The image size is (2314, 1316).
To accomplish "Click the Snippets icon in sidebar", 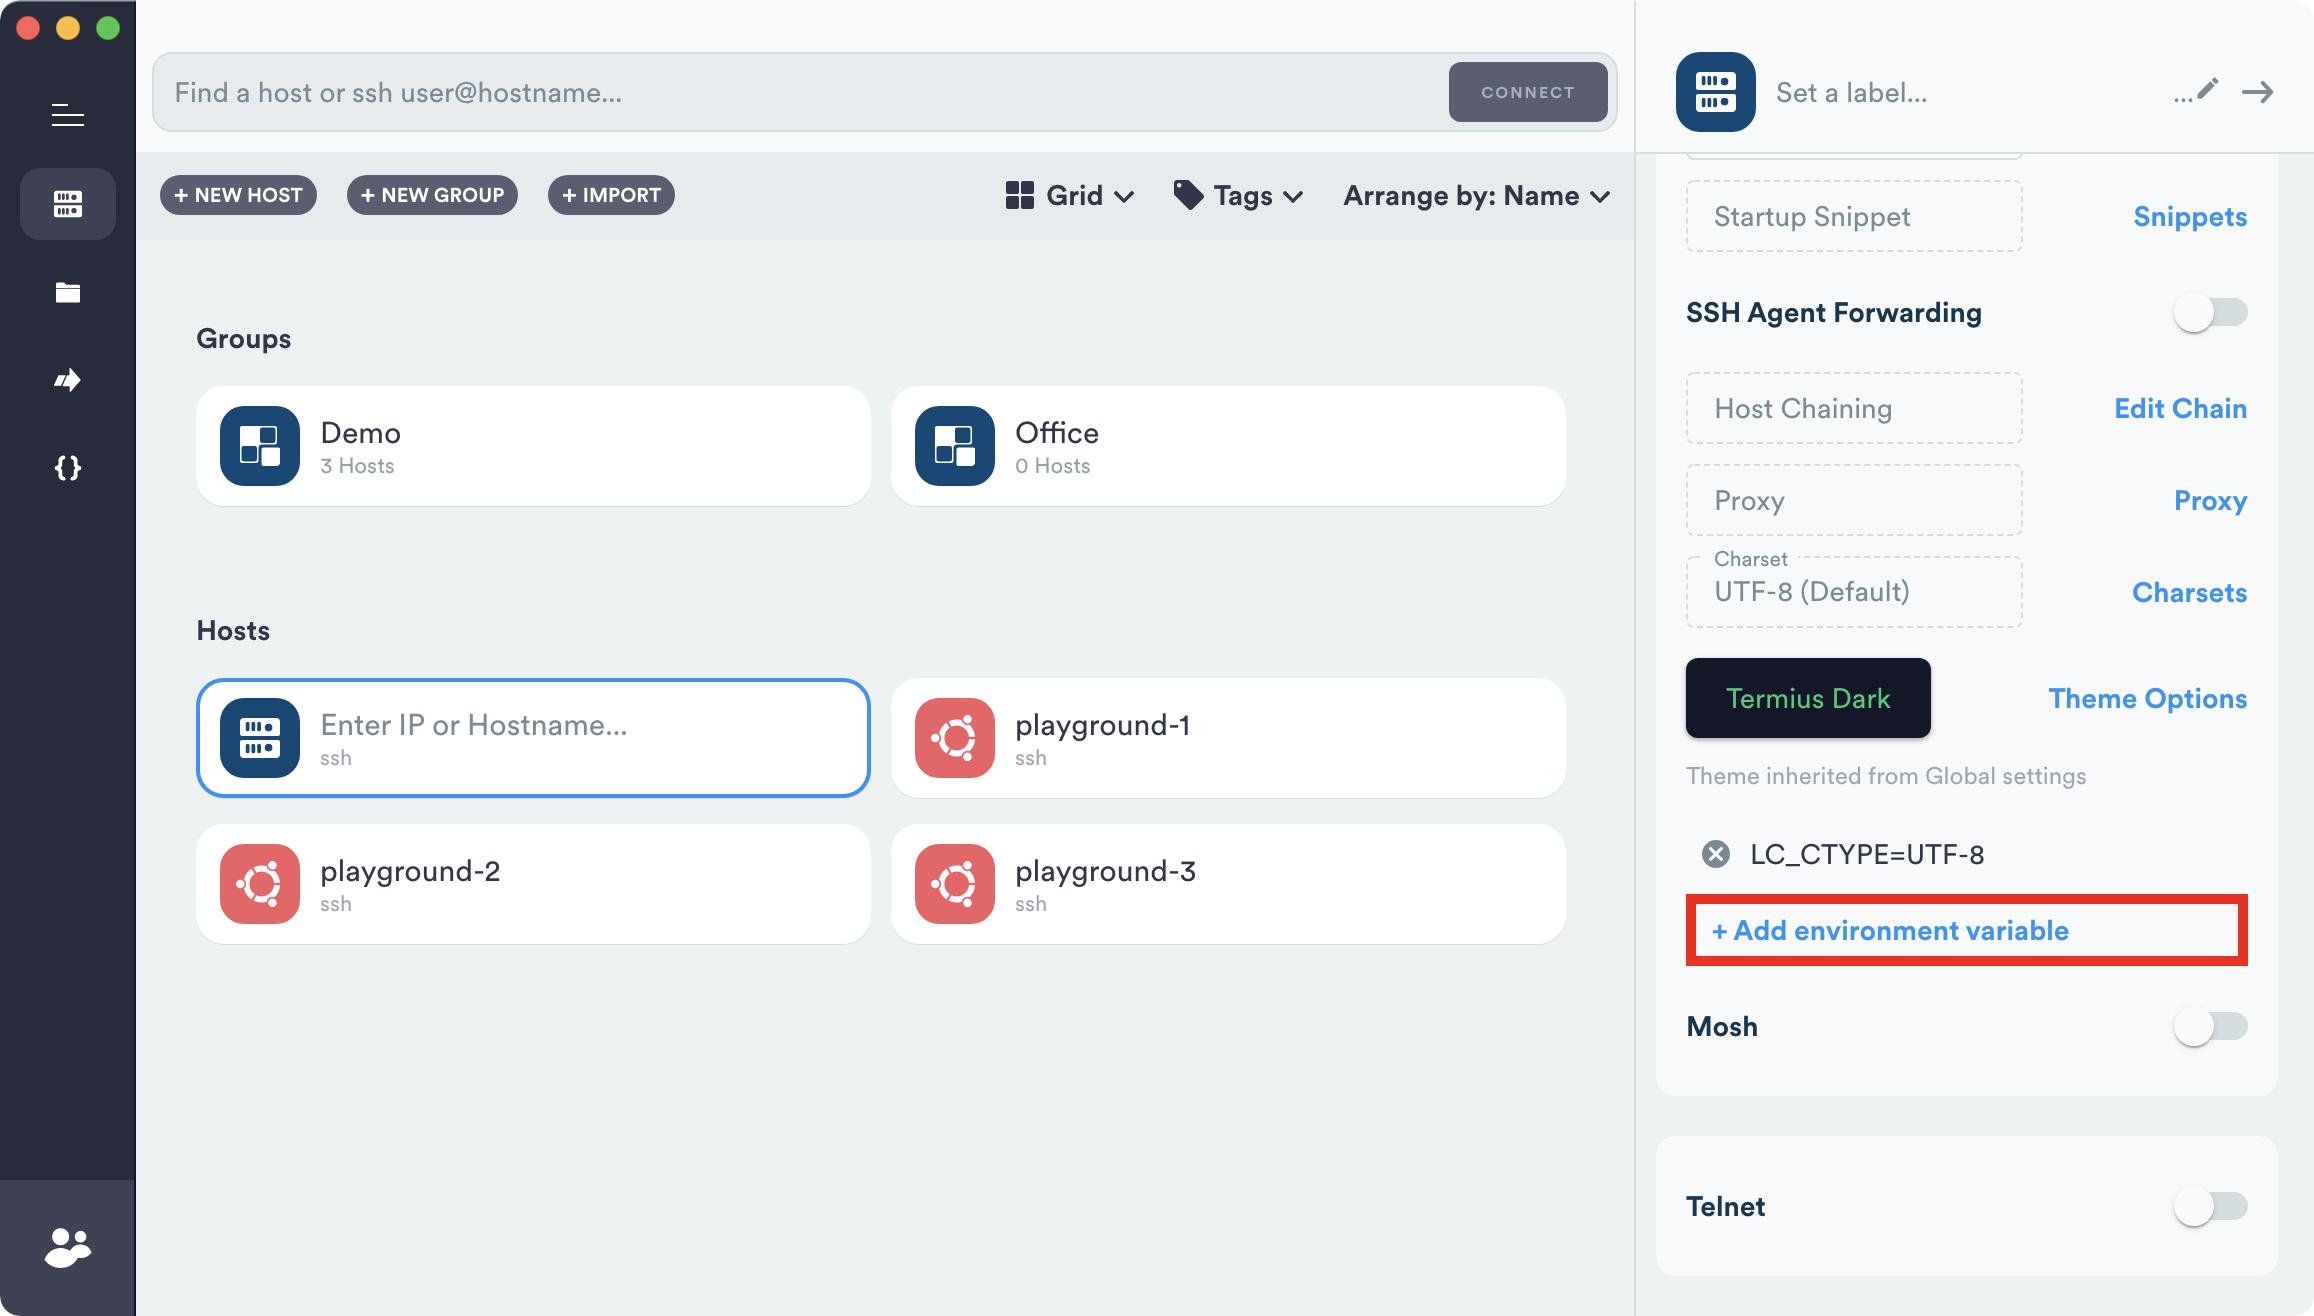I will click(x=67, y=467).
